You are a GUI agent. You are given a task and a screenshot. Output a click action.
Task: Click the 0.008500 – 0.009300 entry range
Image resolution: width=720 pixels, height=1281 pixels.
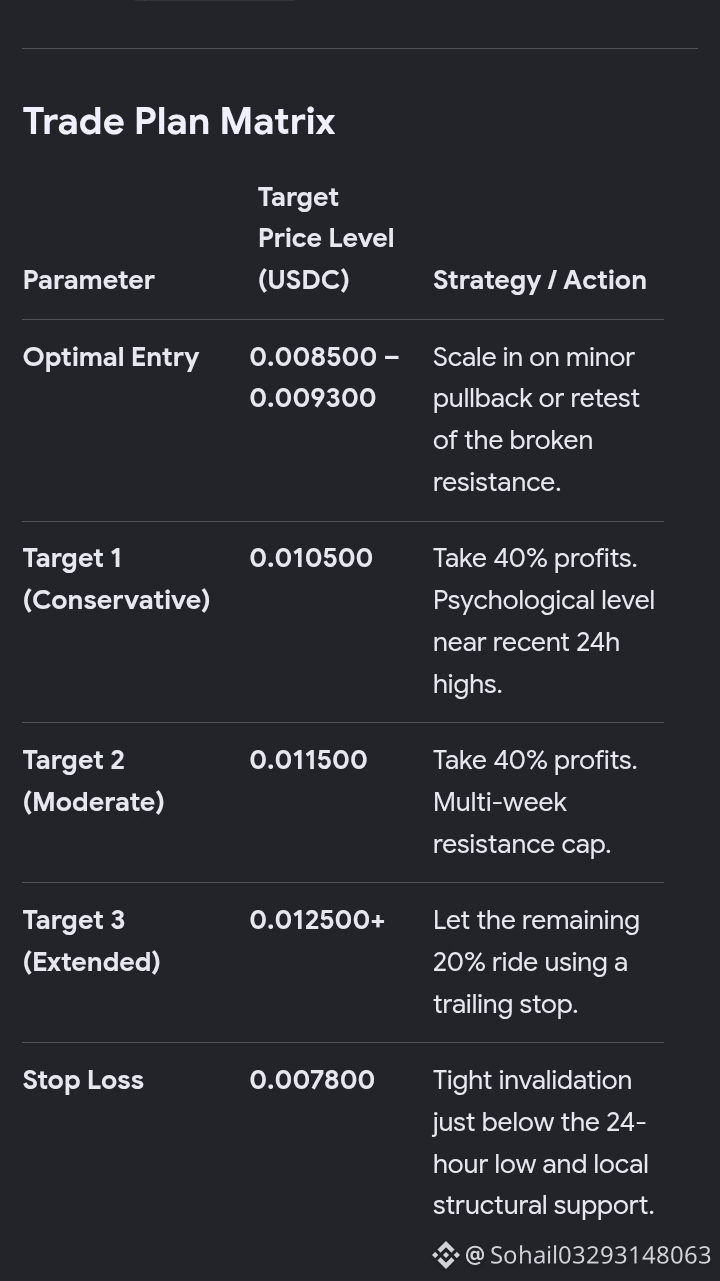click(x=324, y=377)
